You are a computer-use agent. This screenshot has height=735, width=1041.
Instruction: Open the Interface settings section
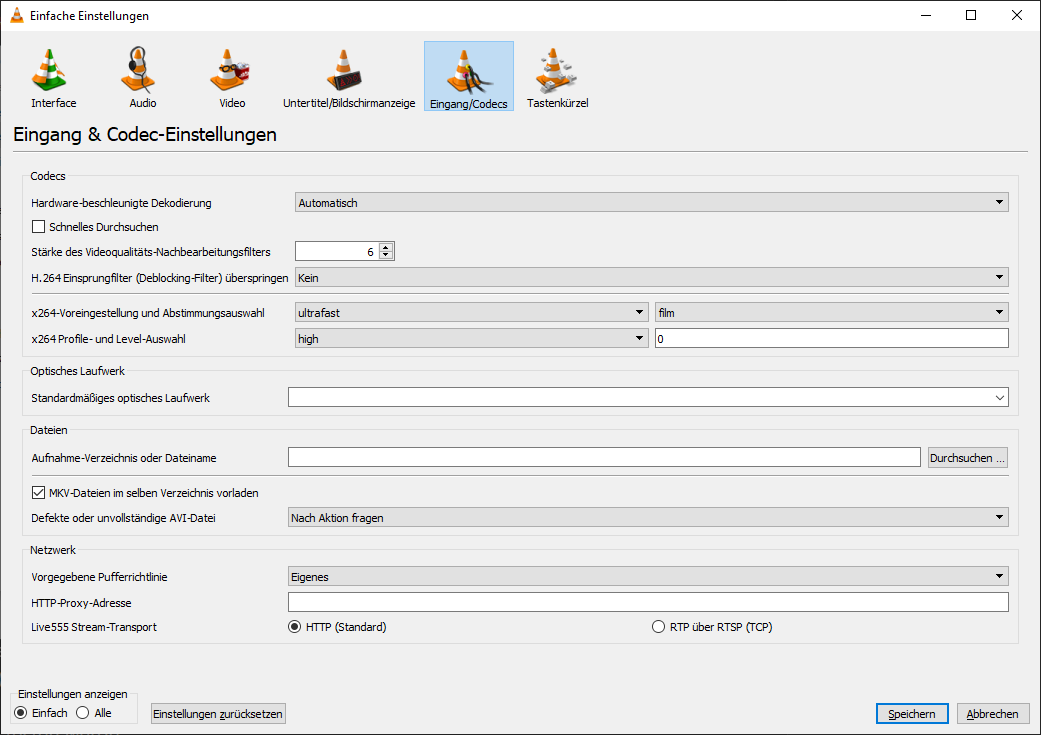52,76
